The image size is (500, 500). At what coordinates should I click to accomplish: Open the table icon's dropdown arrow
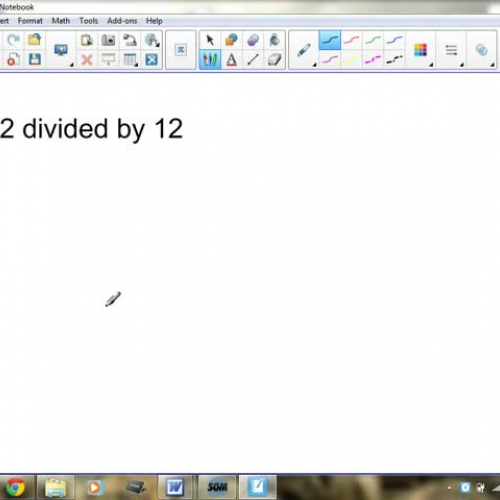[x=136, y=65]
